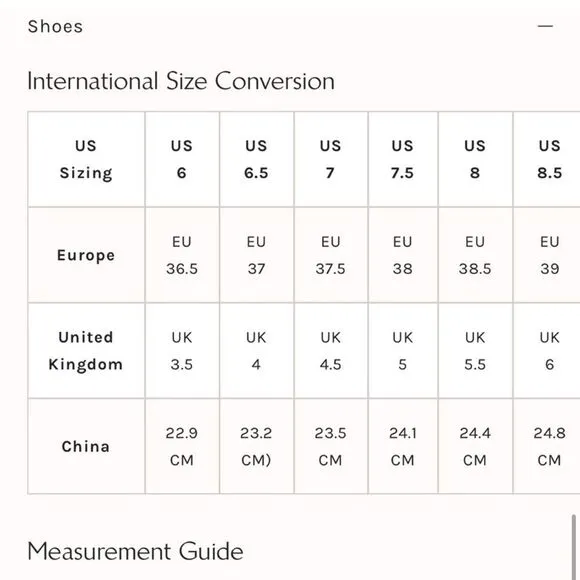The width and height of the screenshot is (580, 580).
Task: Select the US 6.5 header cell
Action: pos(256,159)
